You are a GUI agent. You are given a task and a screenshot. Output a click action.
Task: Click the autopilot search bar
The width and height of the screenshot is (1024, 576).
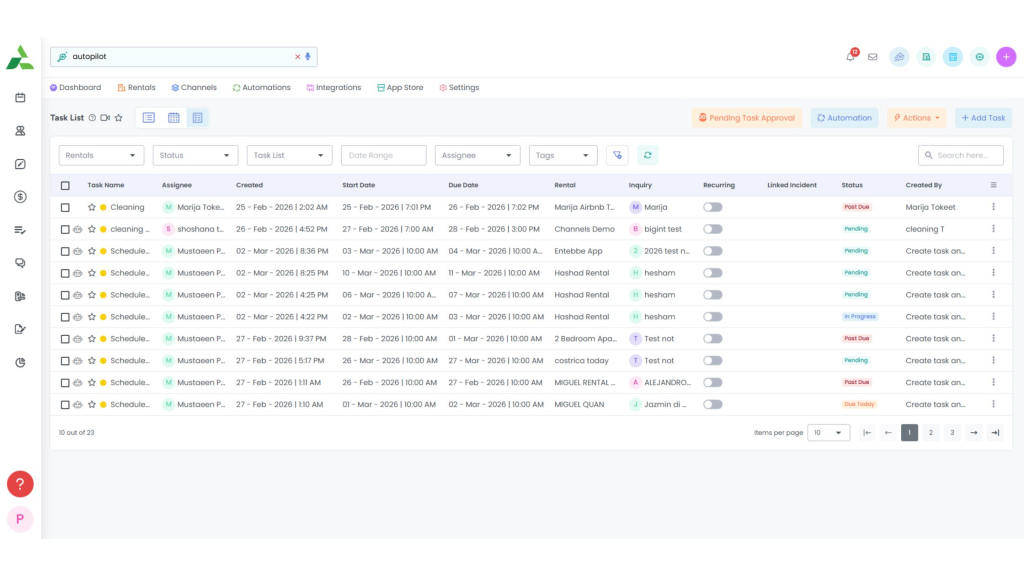[x=184, y=57]
